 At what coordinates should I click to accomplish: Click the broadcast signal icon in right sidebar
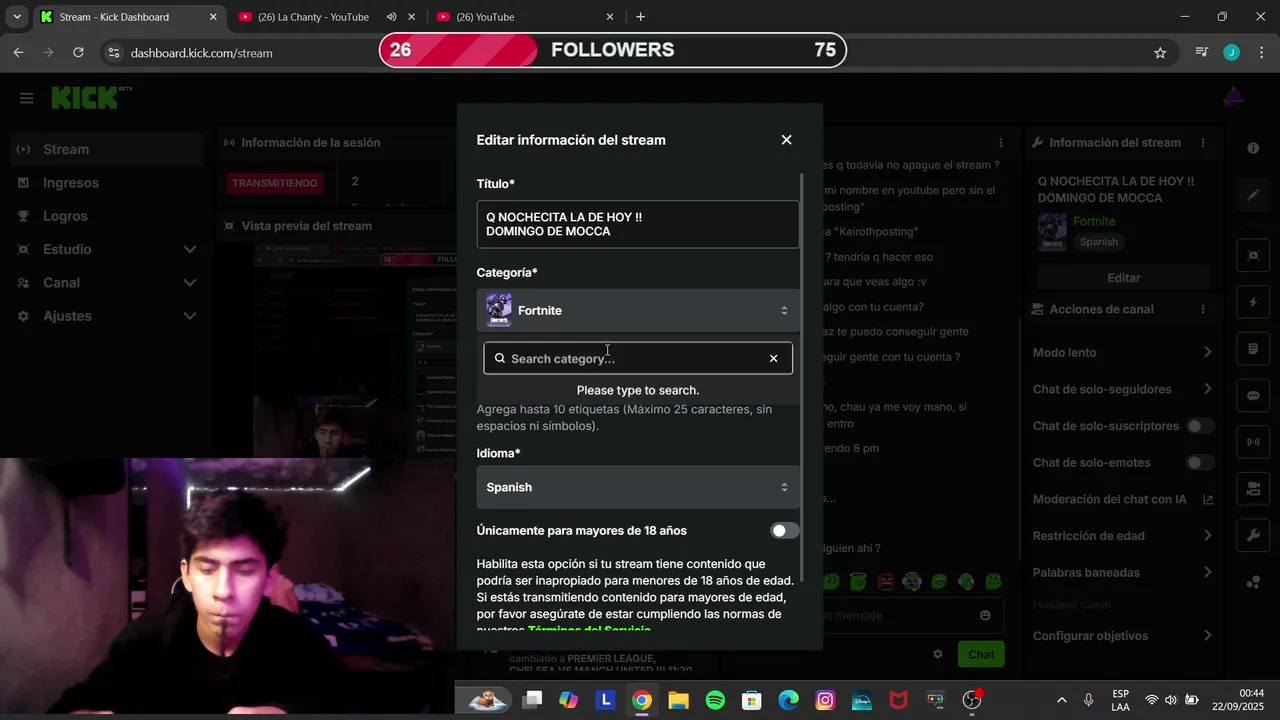click(x=1253, y=441)
